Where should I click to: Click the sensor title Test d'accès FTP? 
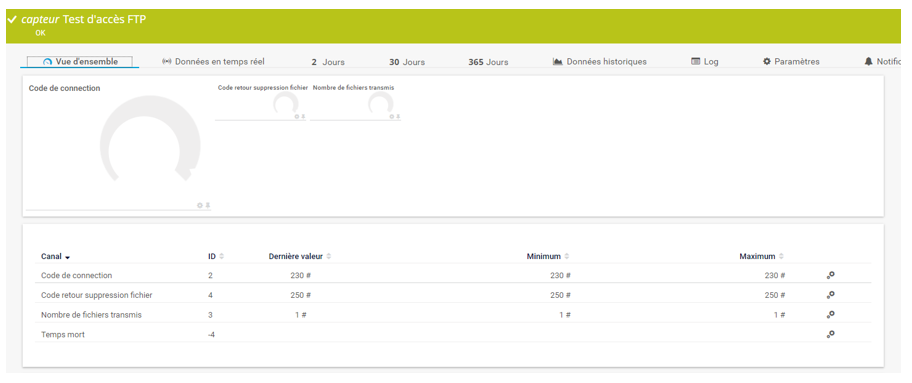click(x=104, y=19)
